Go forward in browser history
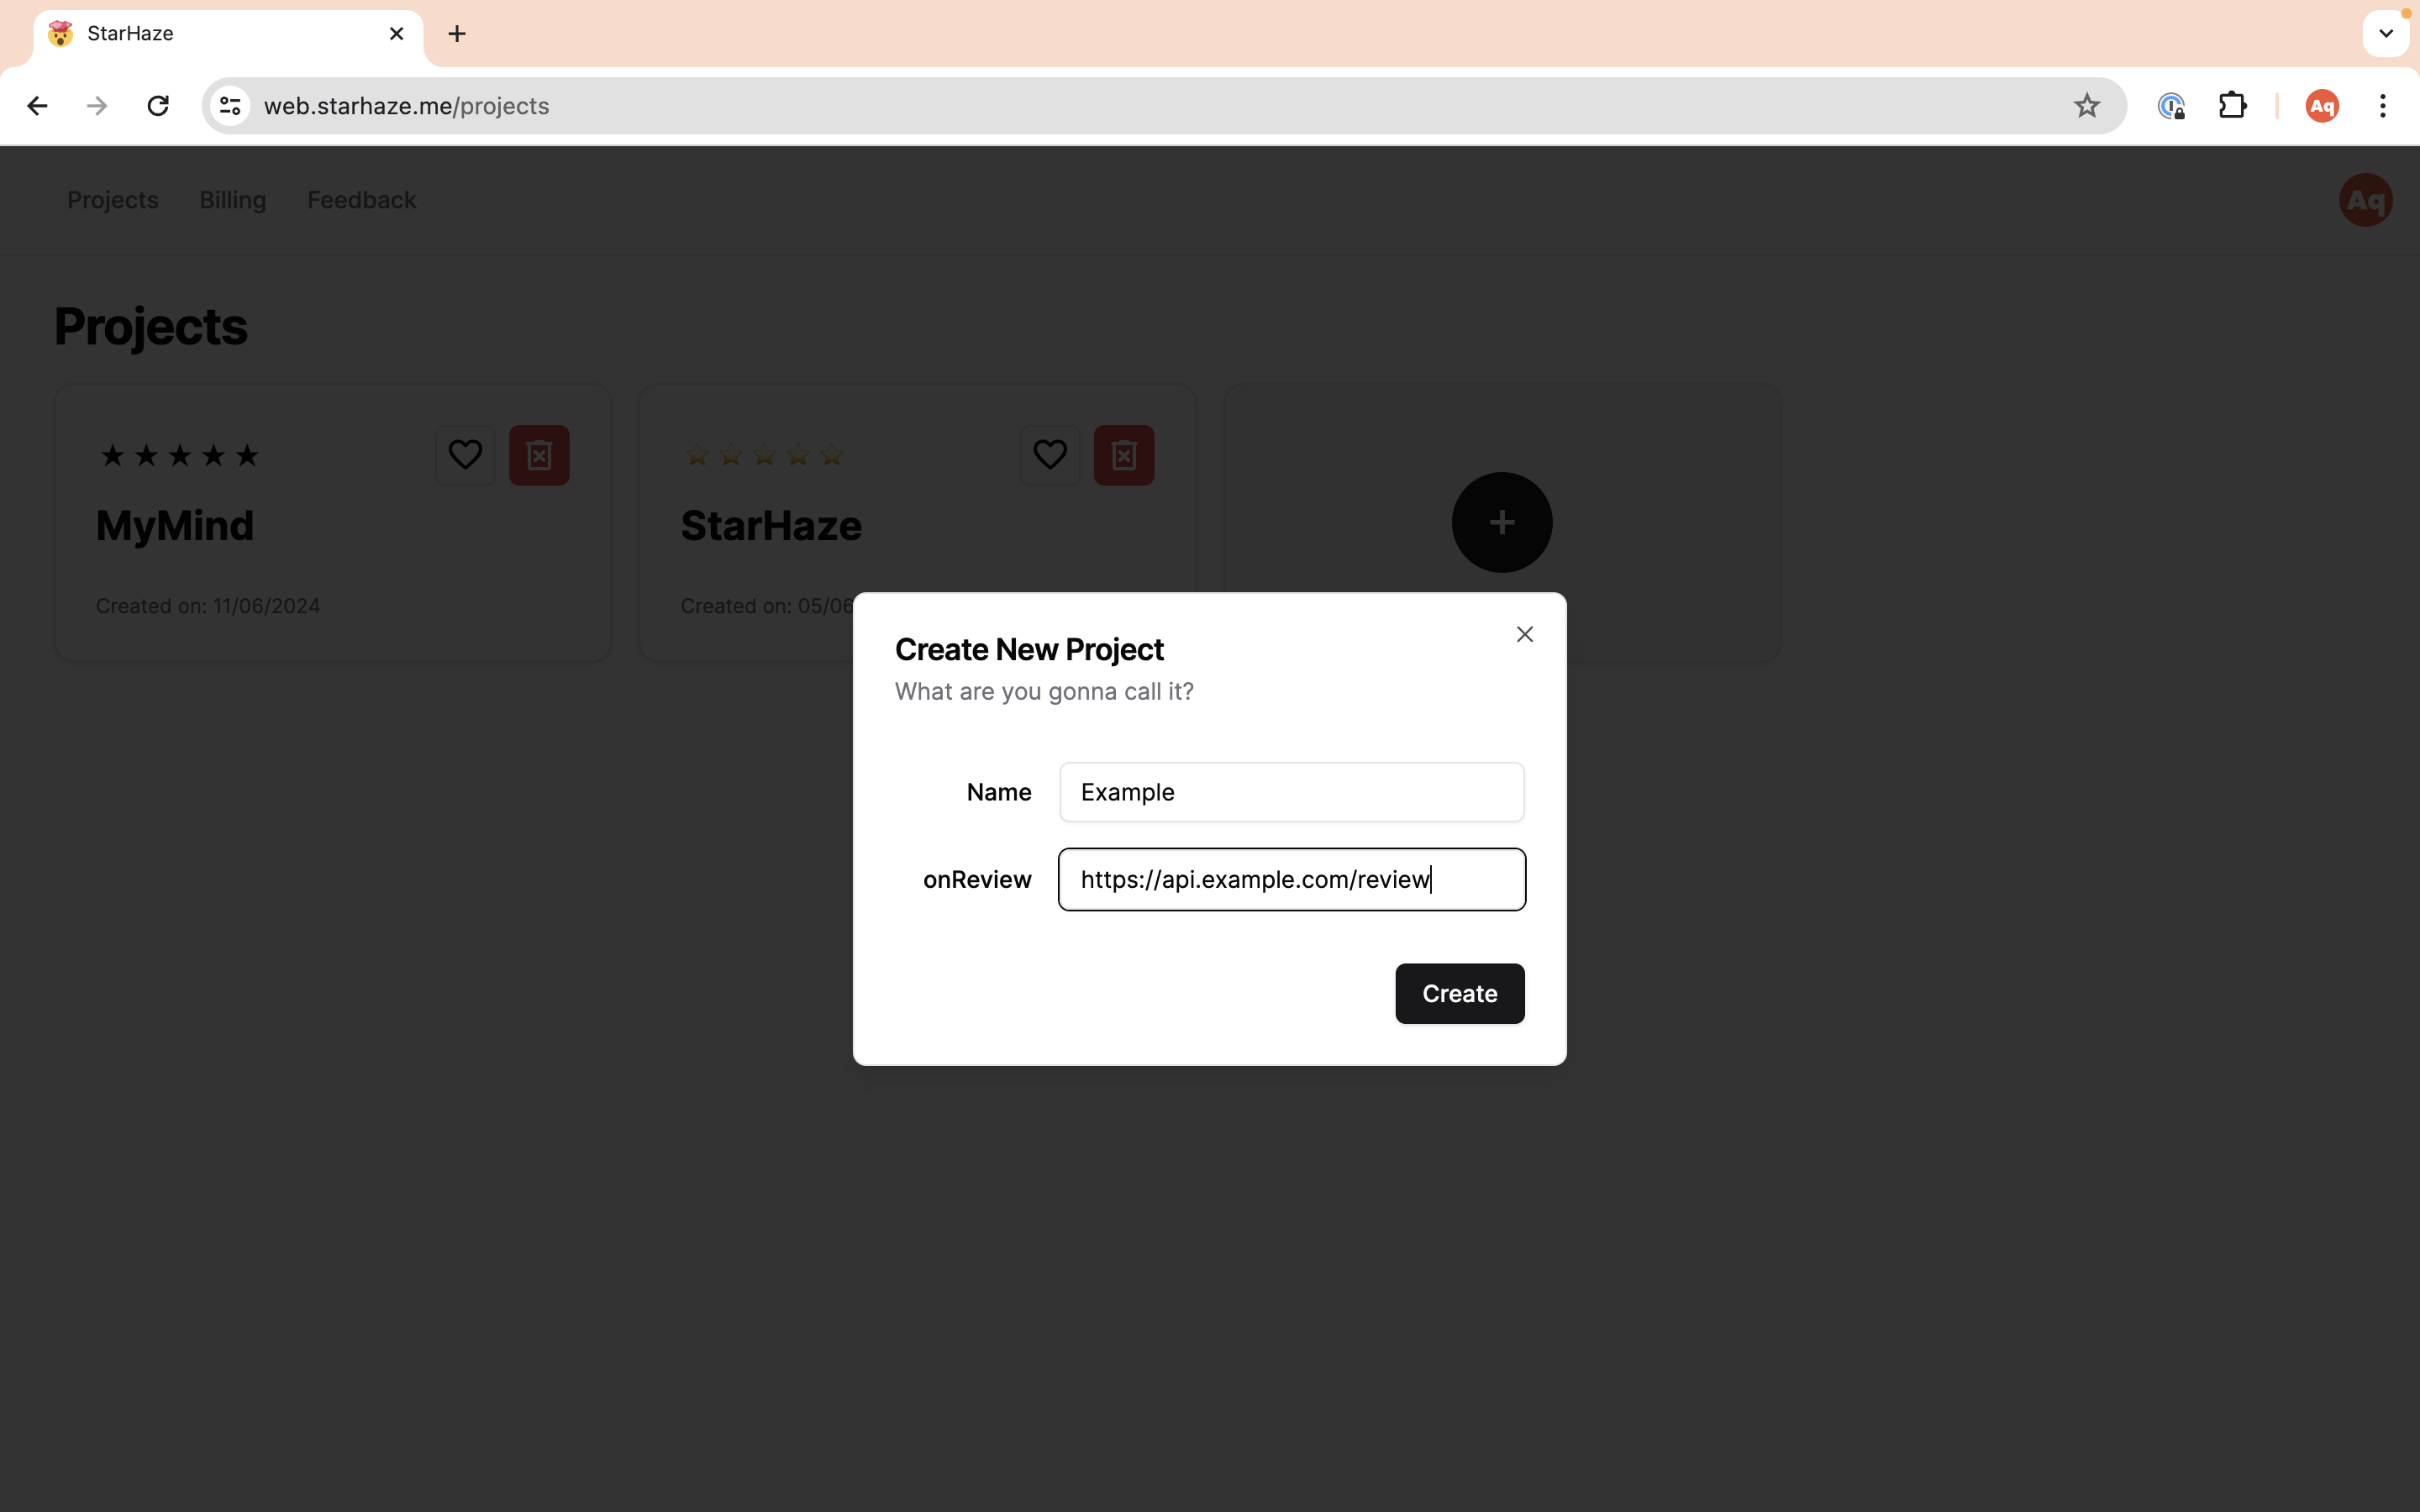Screen dimensions: 2420x1512 (97, 106)
